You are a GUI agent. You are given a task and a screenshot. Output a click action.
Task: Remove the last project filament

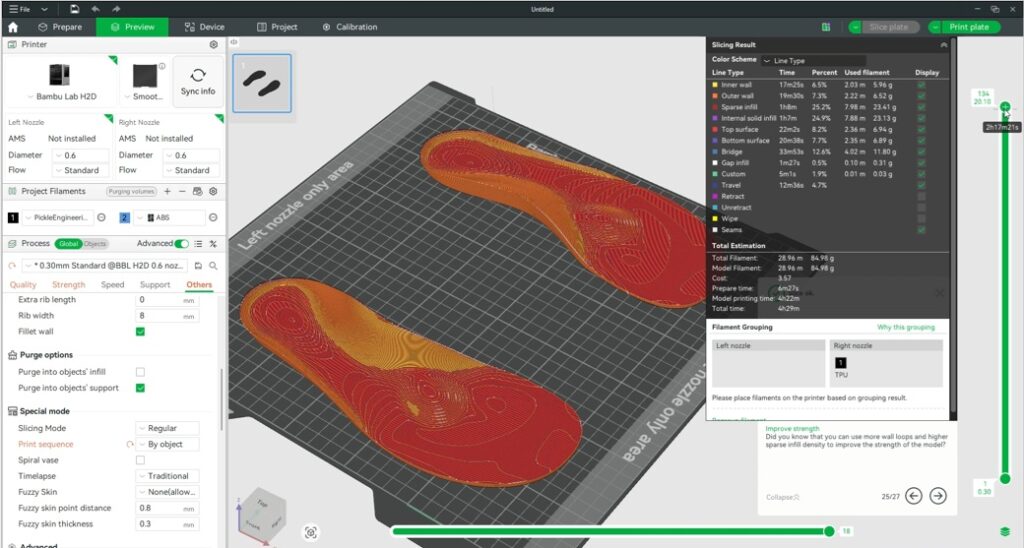pyautogui.click(x=182, y=191)
